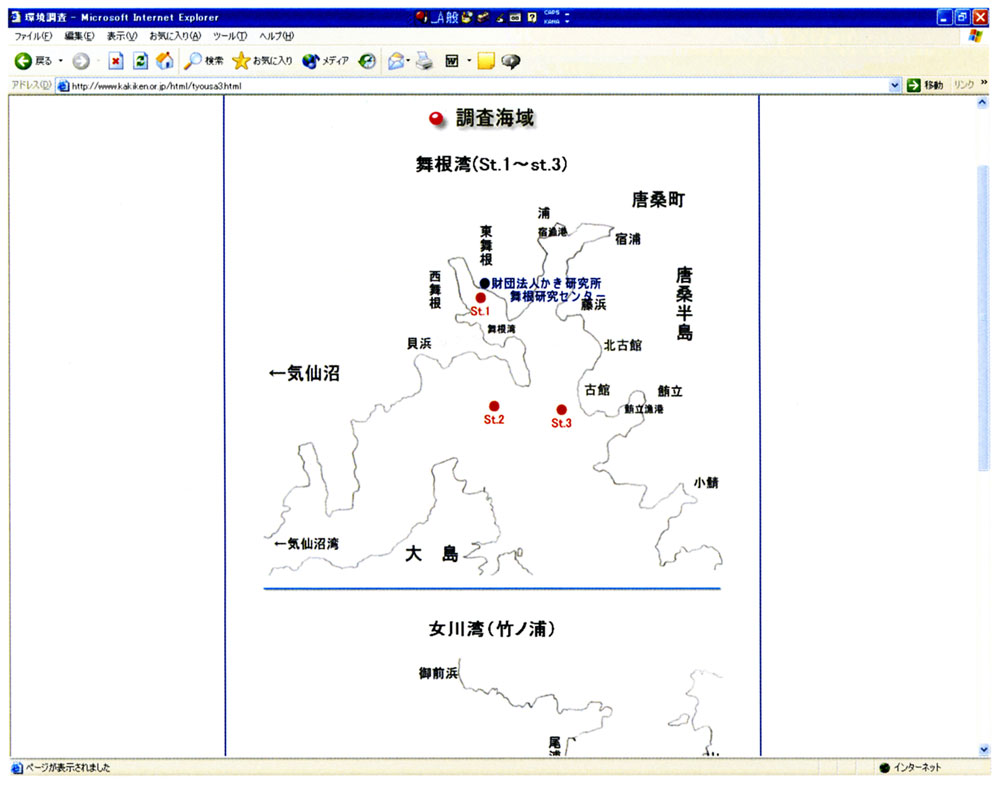Screen dimensions: 1000x786
Task: Click the red IME icon in title bar
Action: coord(421,17)
